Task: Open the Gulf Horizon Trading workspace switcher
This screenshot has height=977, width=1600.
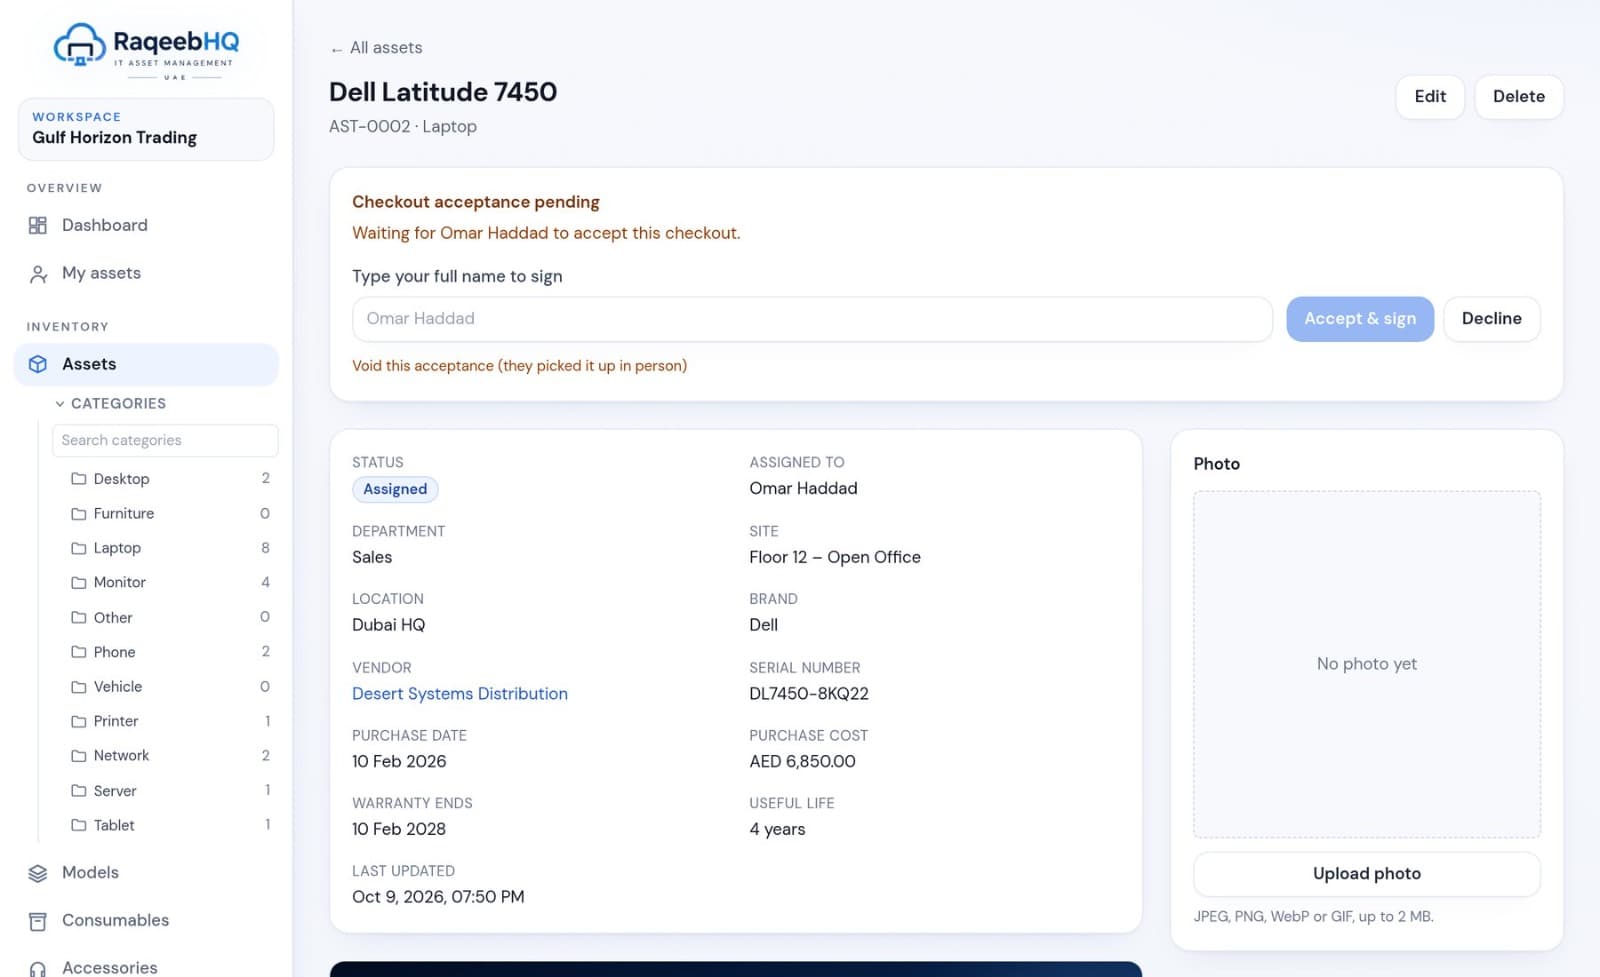Action: pyautogui.click(x=146, y=129)
